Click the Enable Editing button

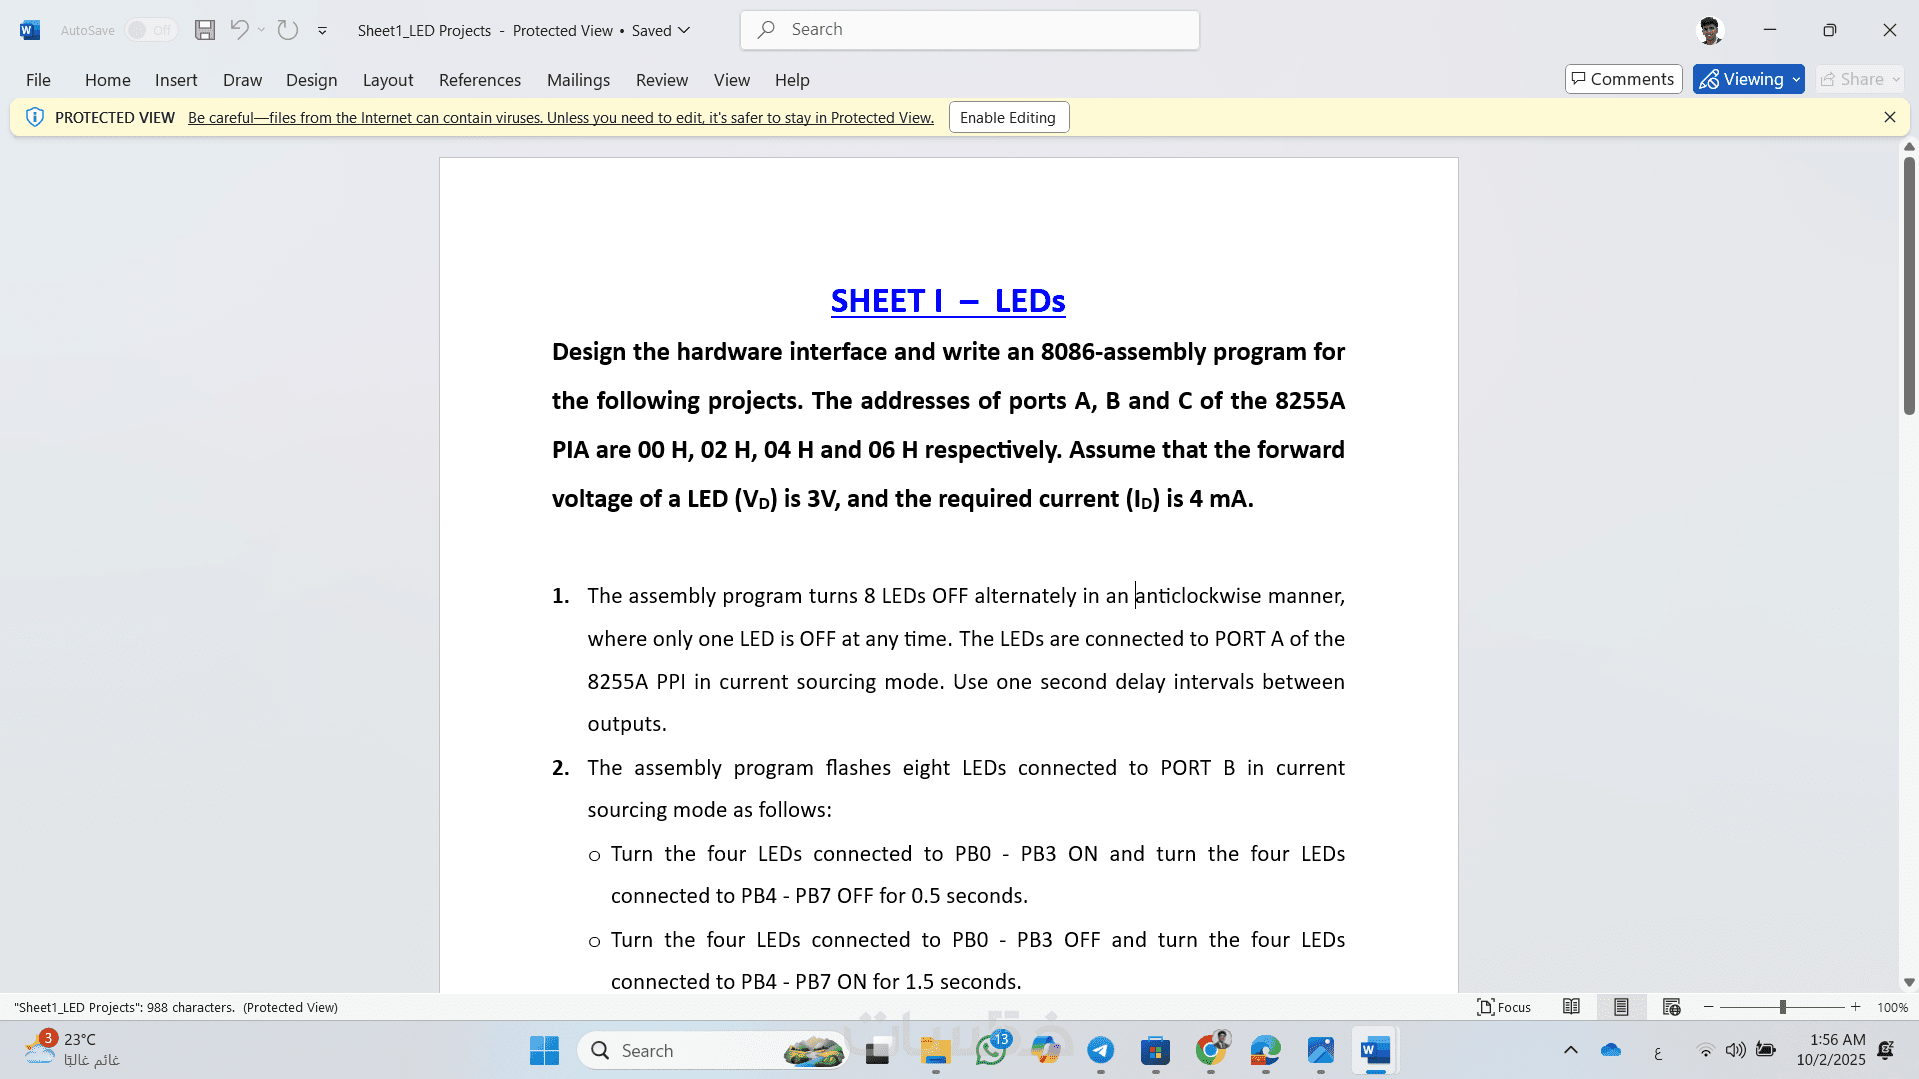click(1008, 117)
